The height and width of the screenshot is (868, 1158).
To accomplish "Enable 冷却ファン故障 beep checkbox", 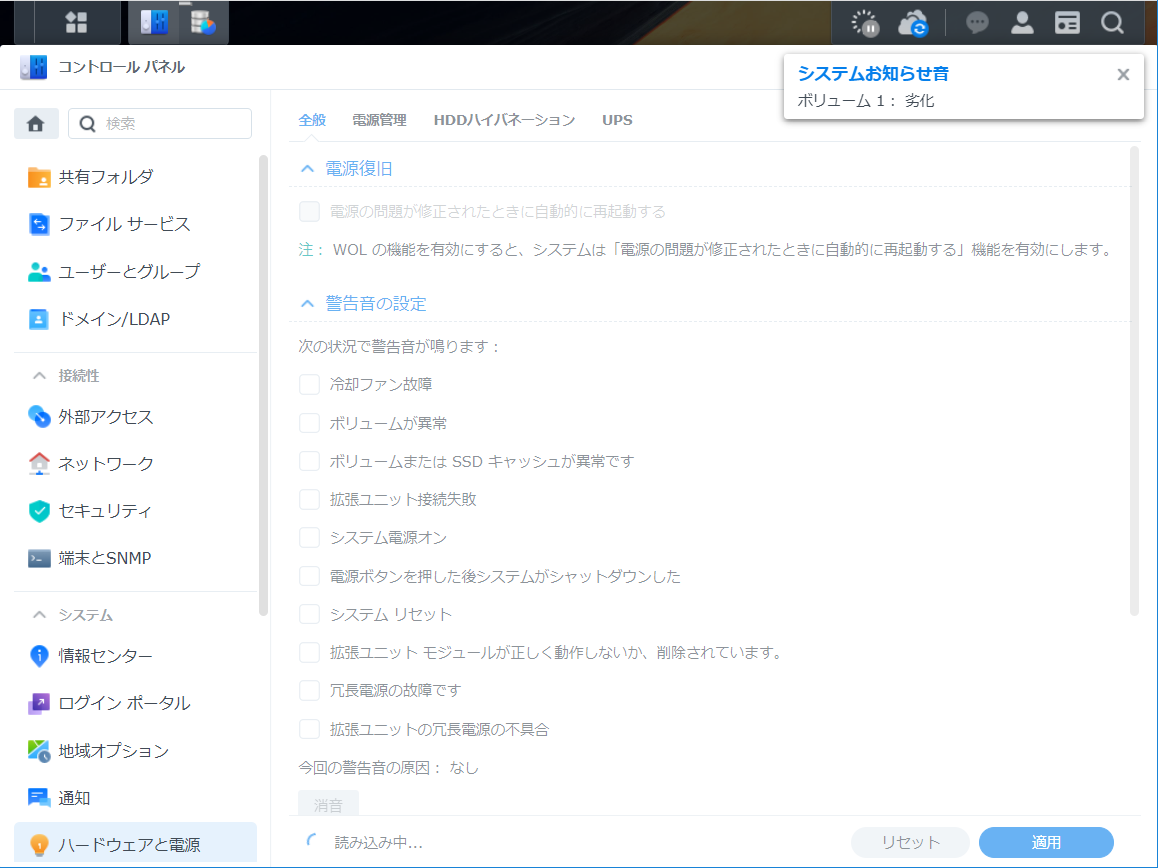I will click(309, 385).
